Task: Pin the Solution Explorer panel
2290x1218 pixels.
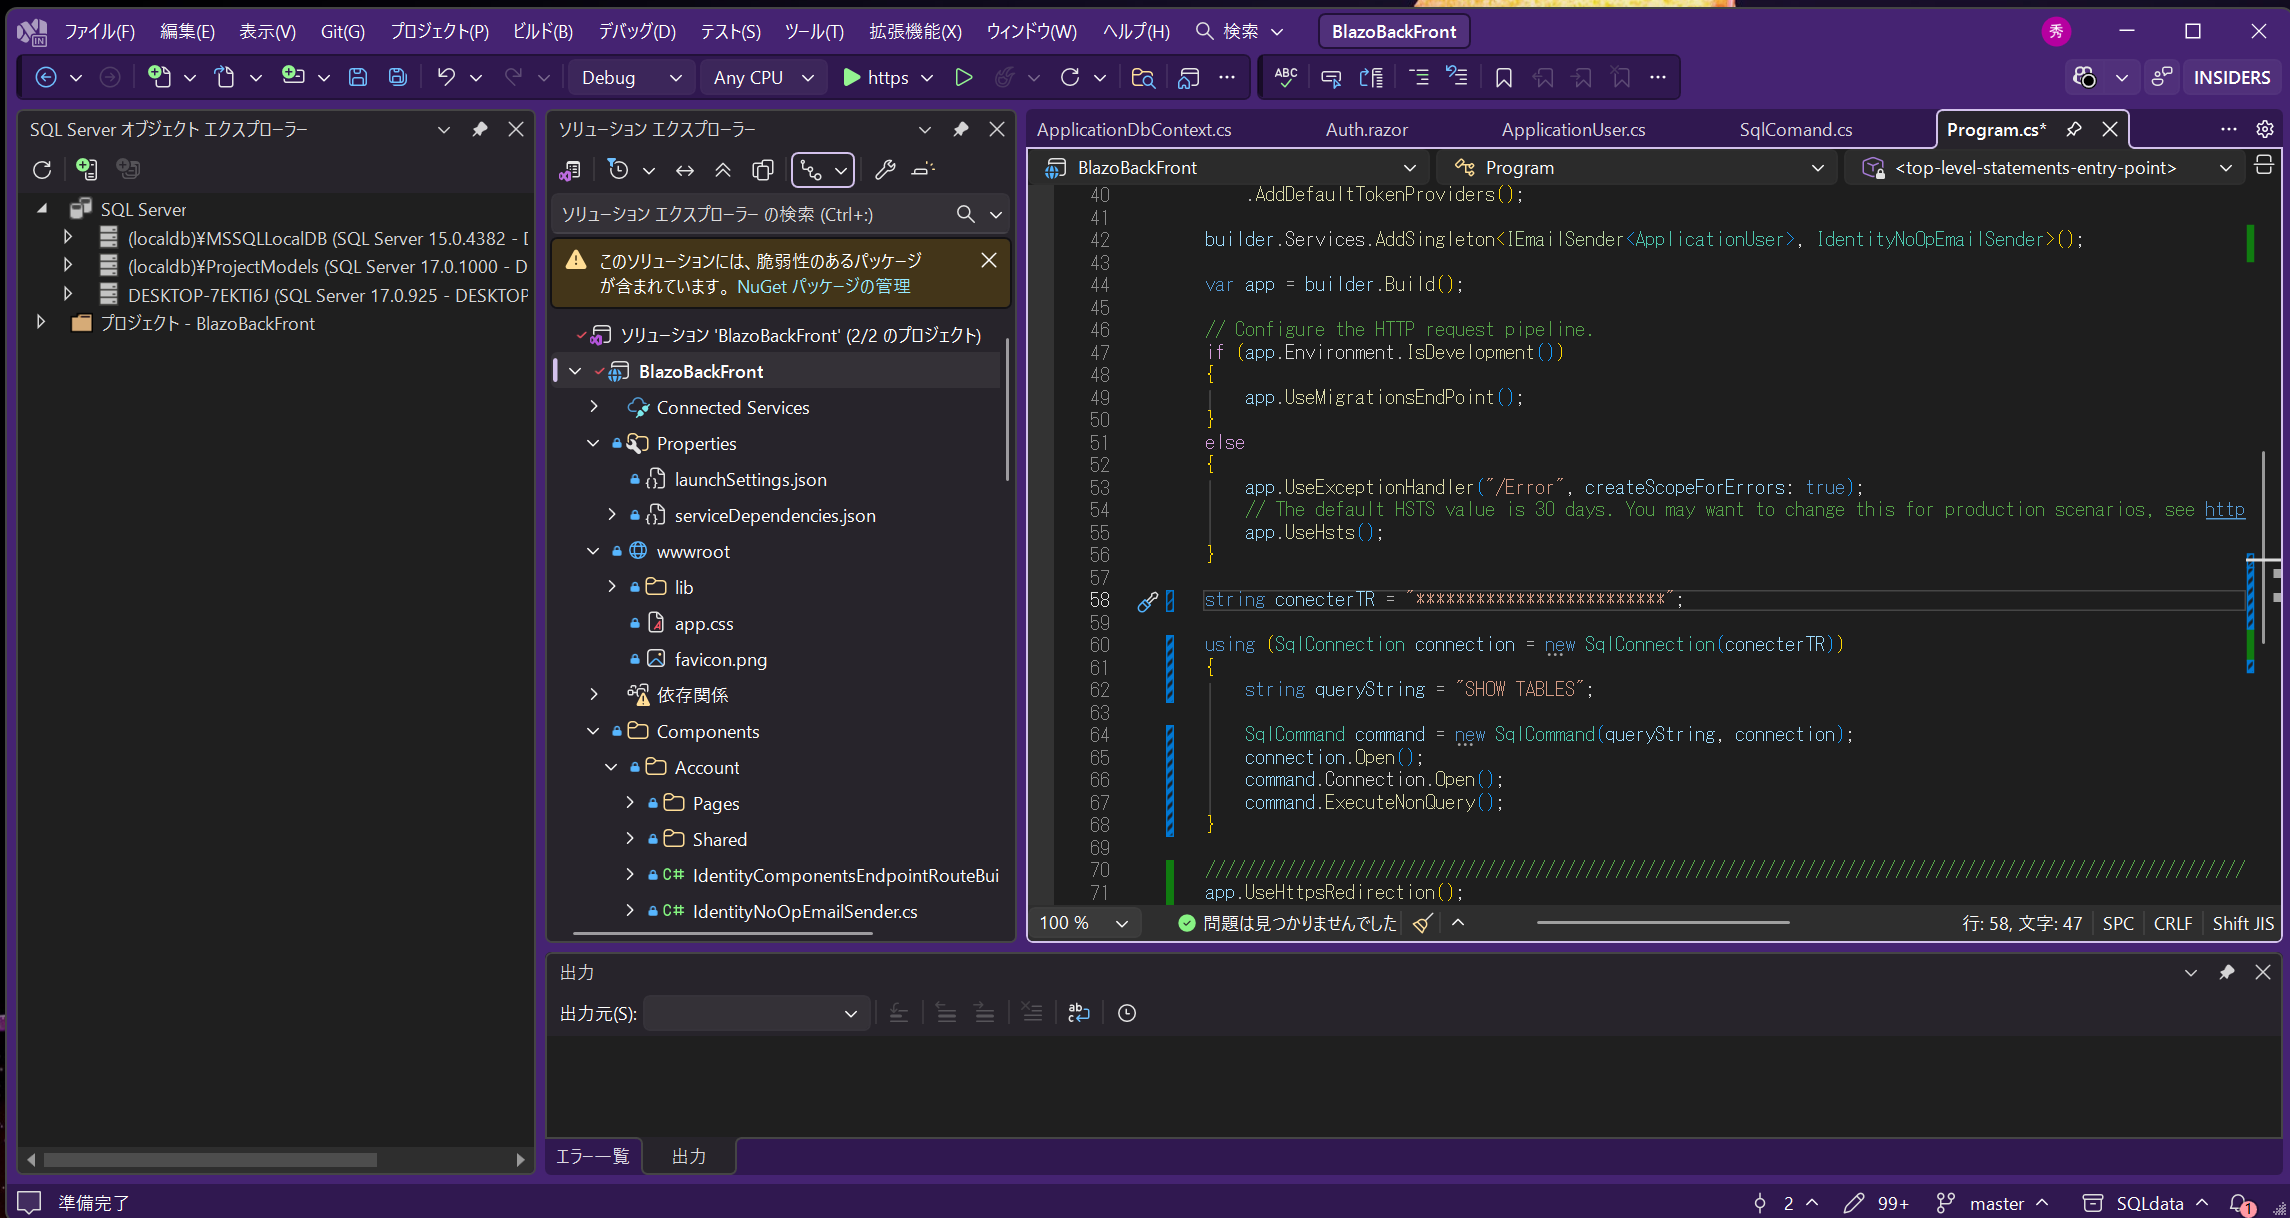Action: 961,129
